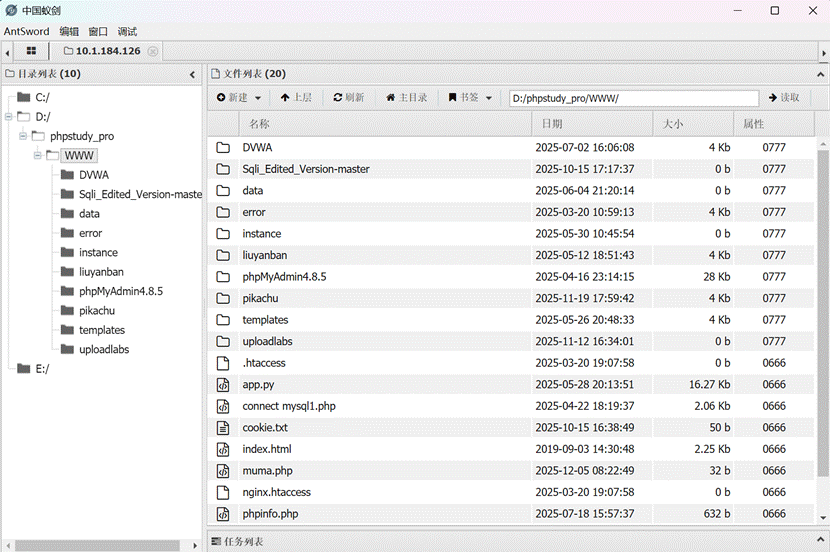
Task: Sort by the 名称 column header
Action: click(385, 124)
